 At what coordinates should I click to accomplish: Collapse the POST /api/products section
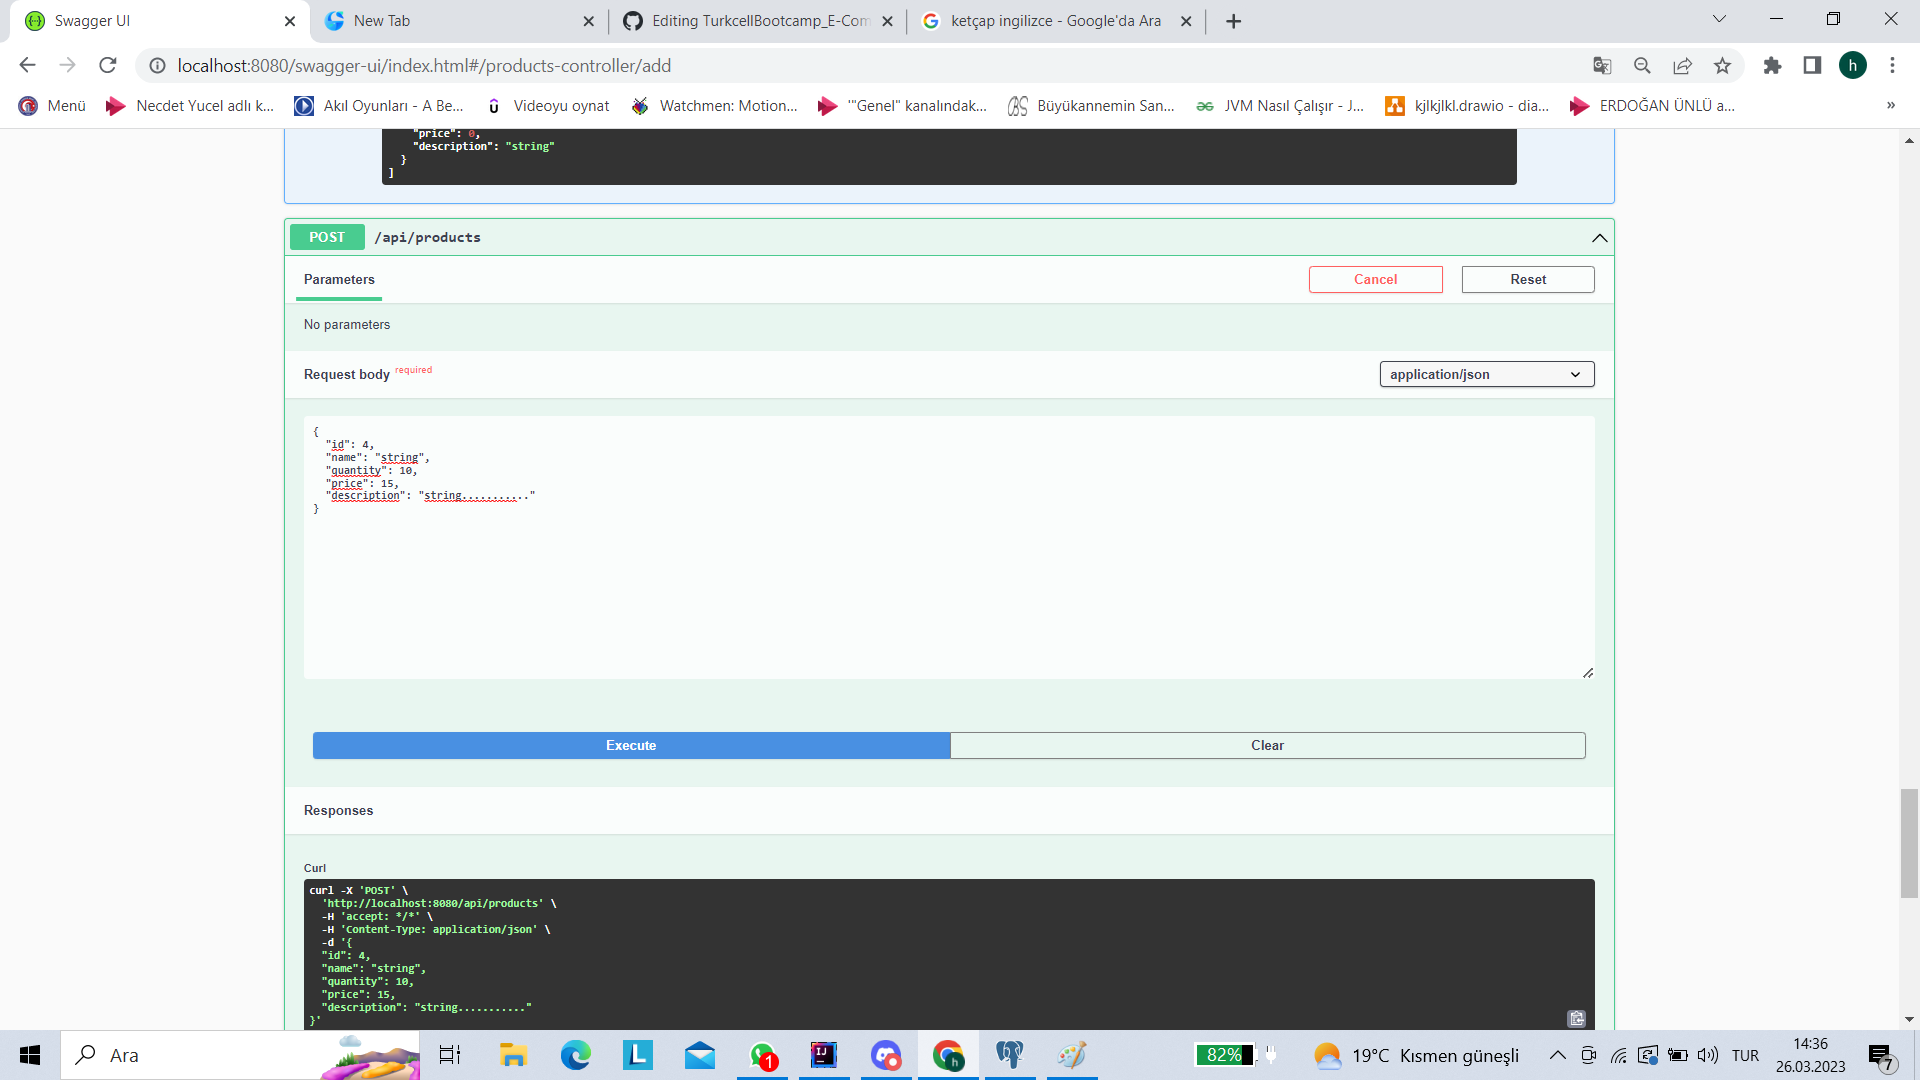point(1600,238)
